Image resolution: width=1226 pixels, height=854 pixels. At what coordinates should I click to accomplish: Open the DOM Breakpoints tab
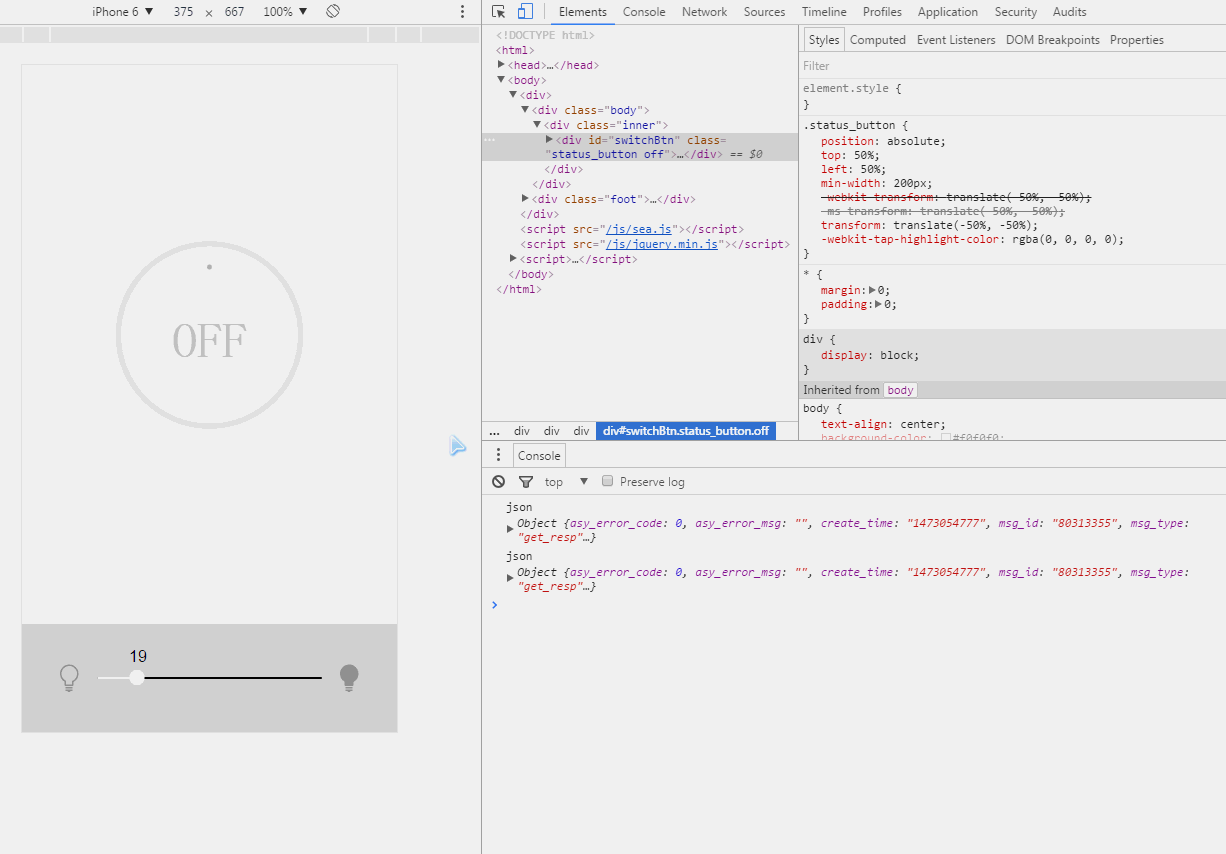[1053, 40]
